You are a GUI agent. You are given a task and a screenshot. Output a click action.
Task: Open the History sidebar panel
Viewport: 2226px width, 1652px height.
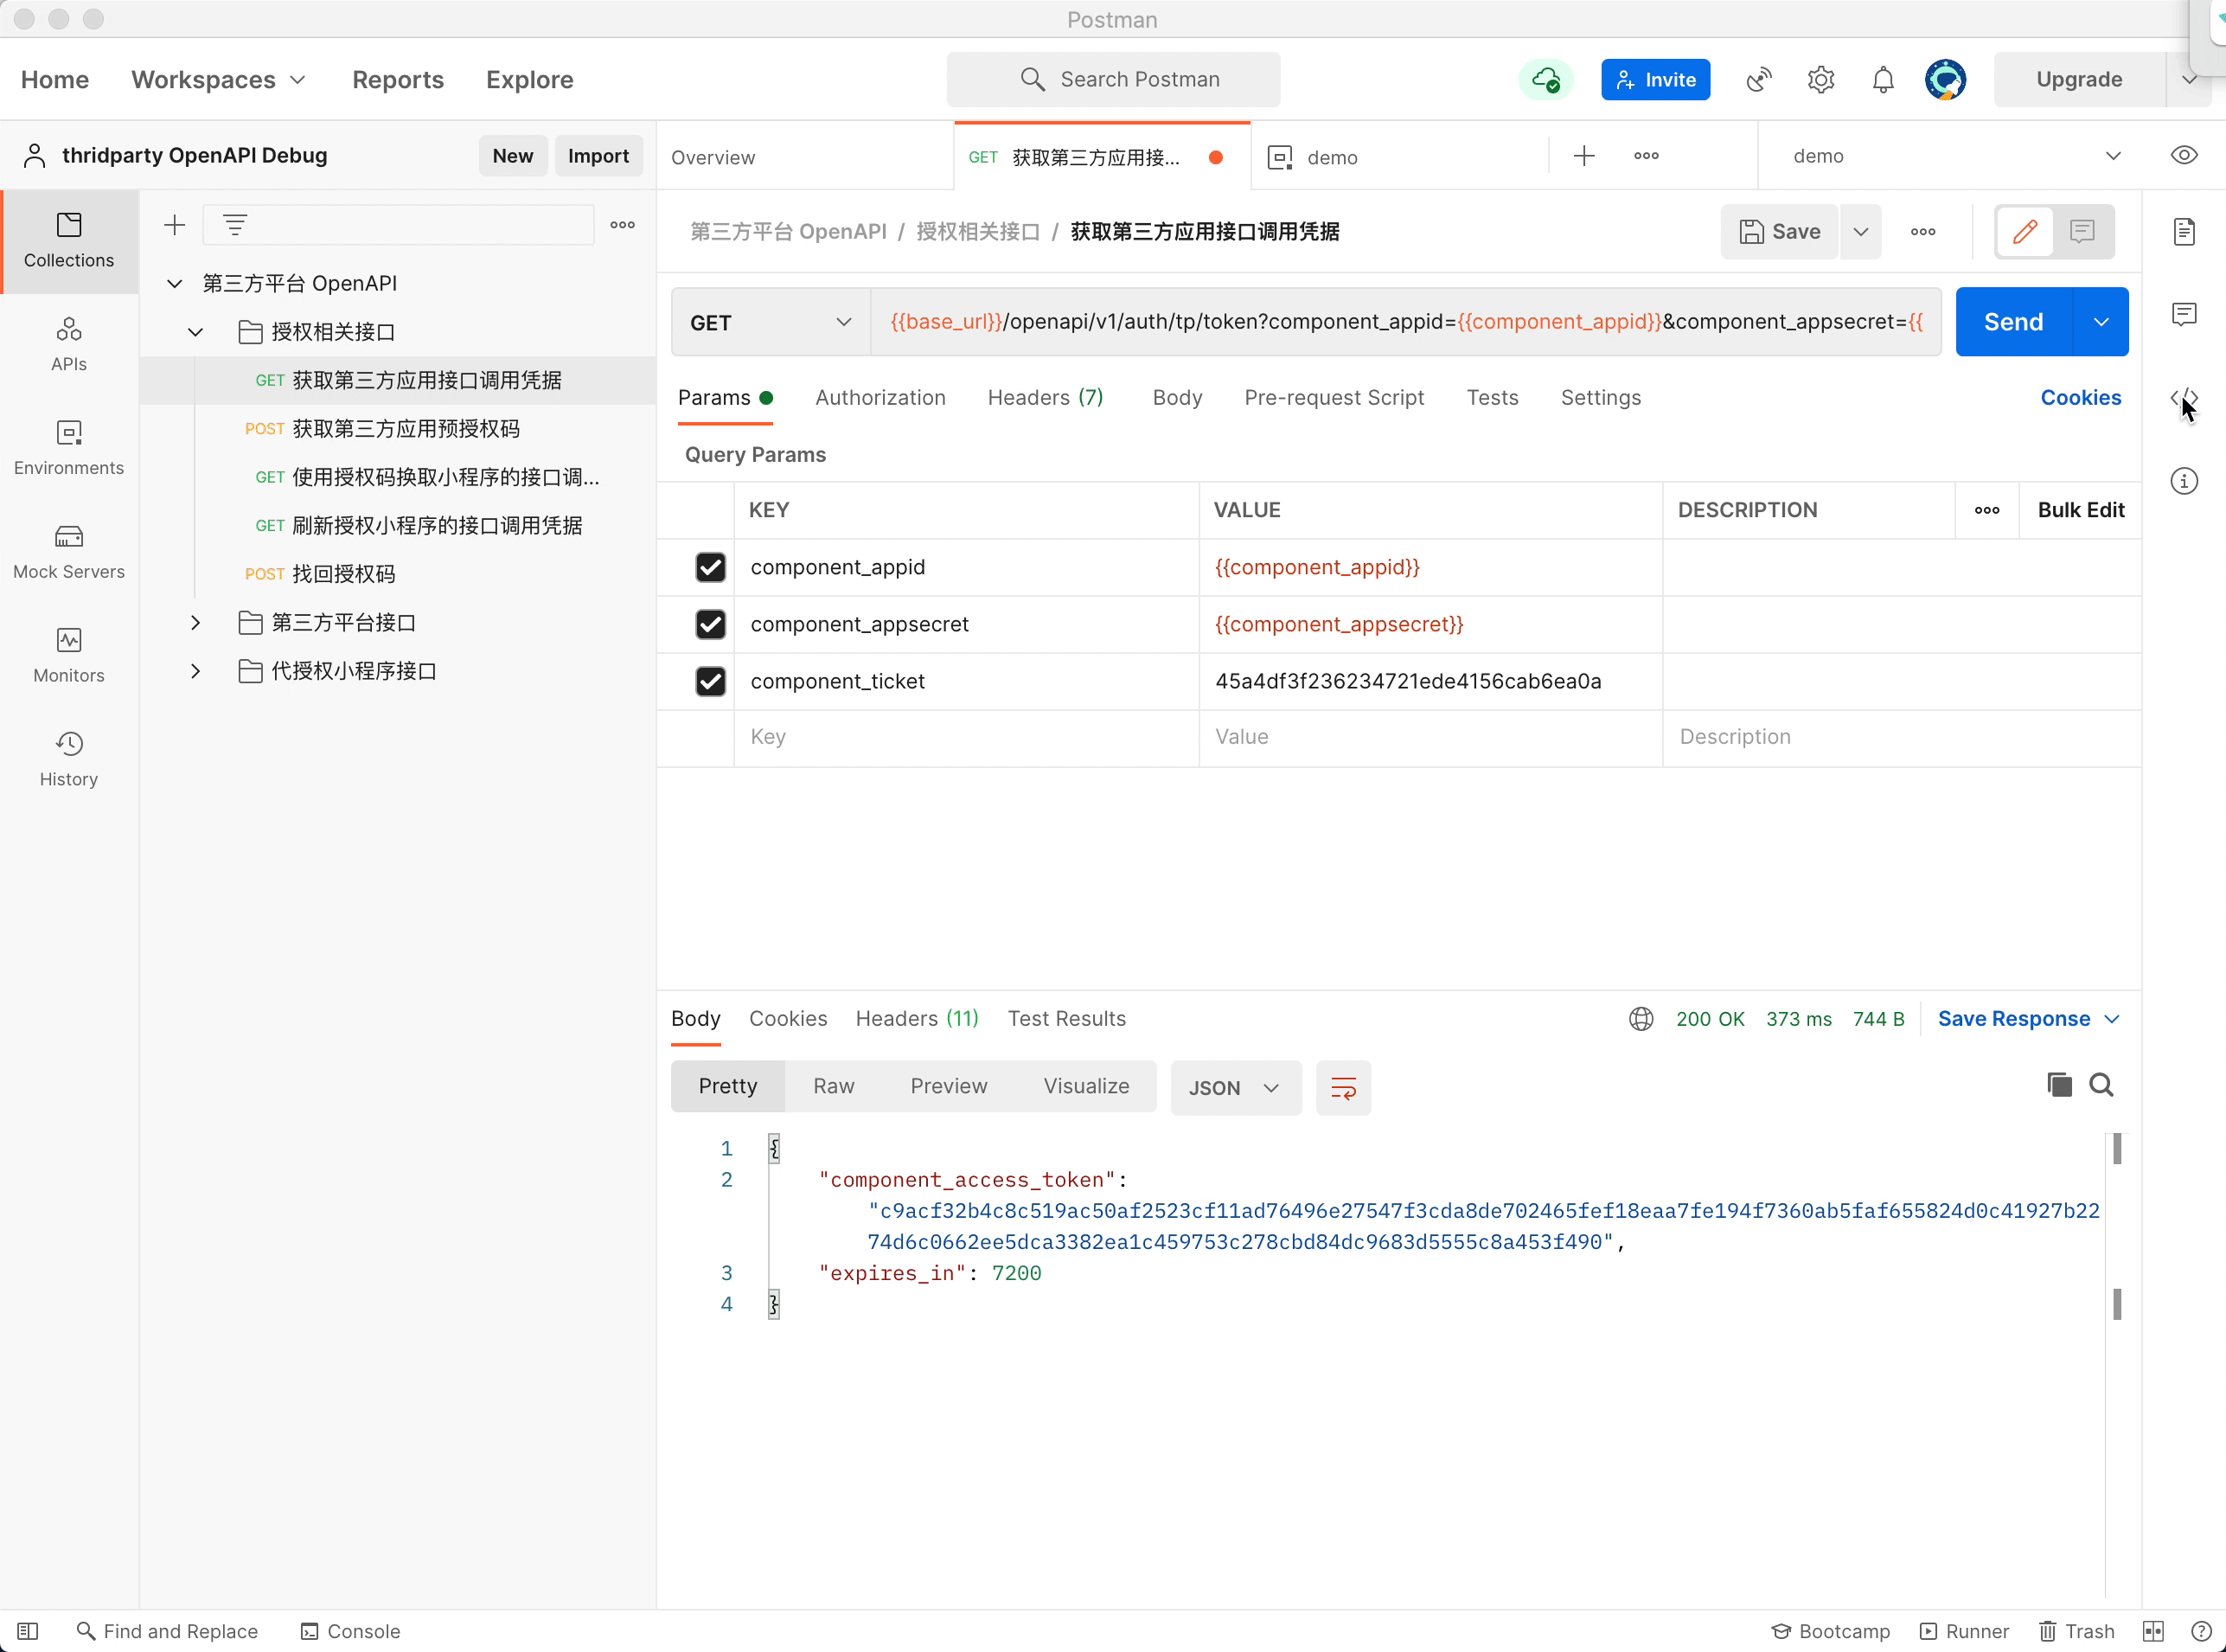[69, 760]
